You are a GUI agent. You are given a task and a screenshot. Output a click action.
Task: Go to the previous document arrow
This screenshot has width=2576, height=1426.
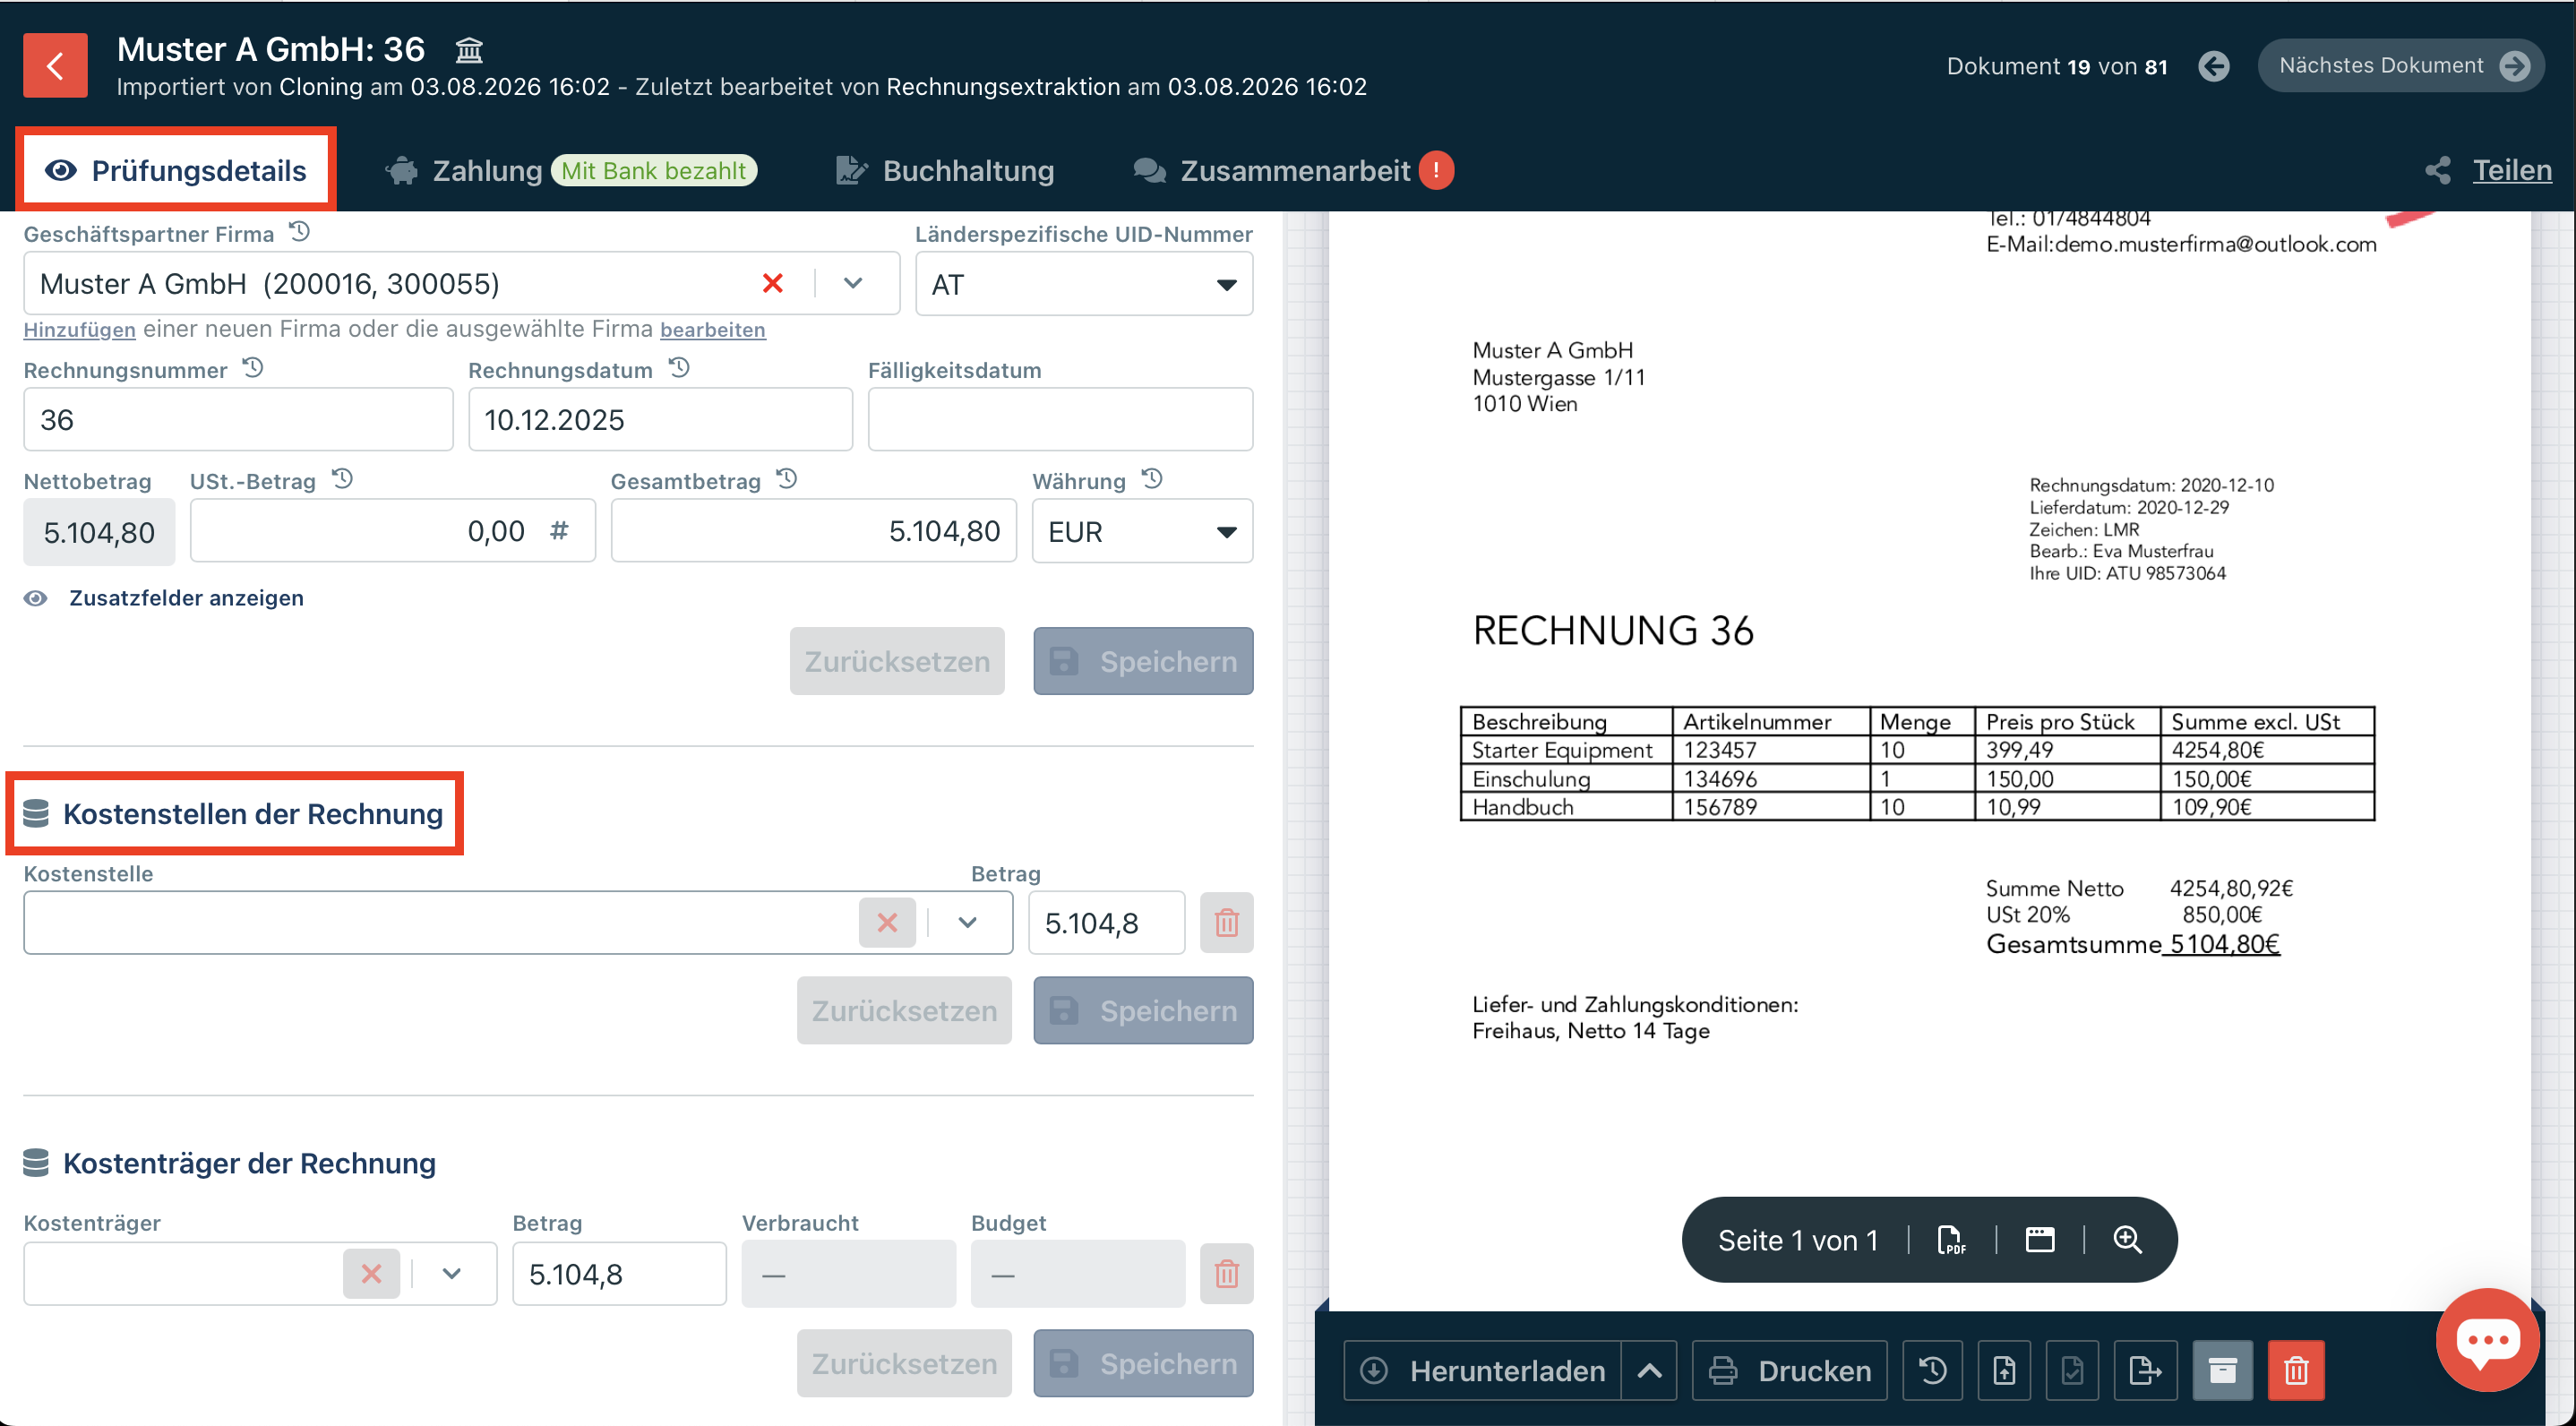click(x=2213, y=66)
